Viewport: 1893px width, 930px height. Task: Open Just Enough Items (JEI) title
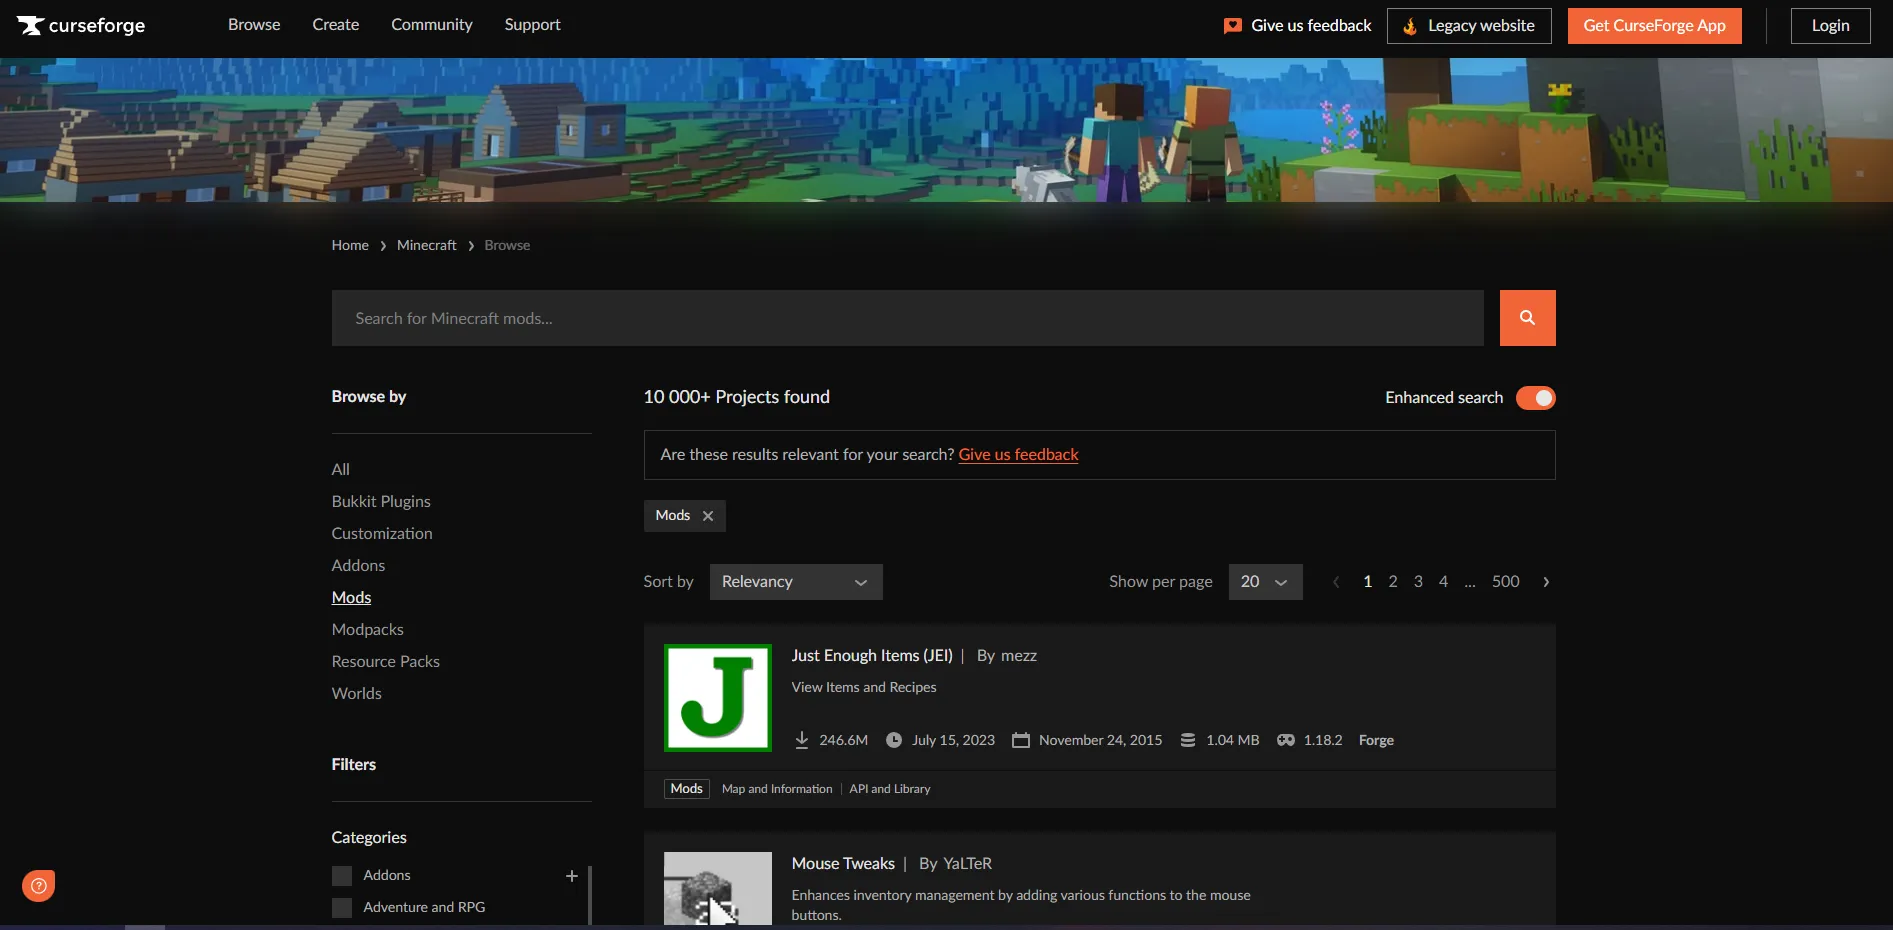(872, 656)
